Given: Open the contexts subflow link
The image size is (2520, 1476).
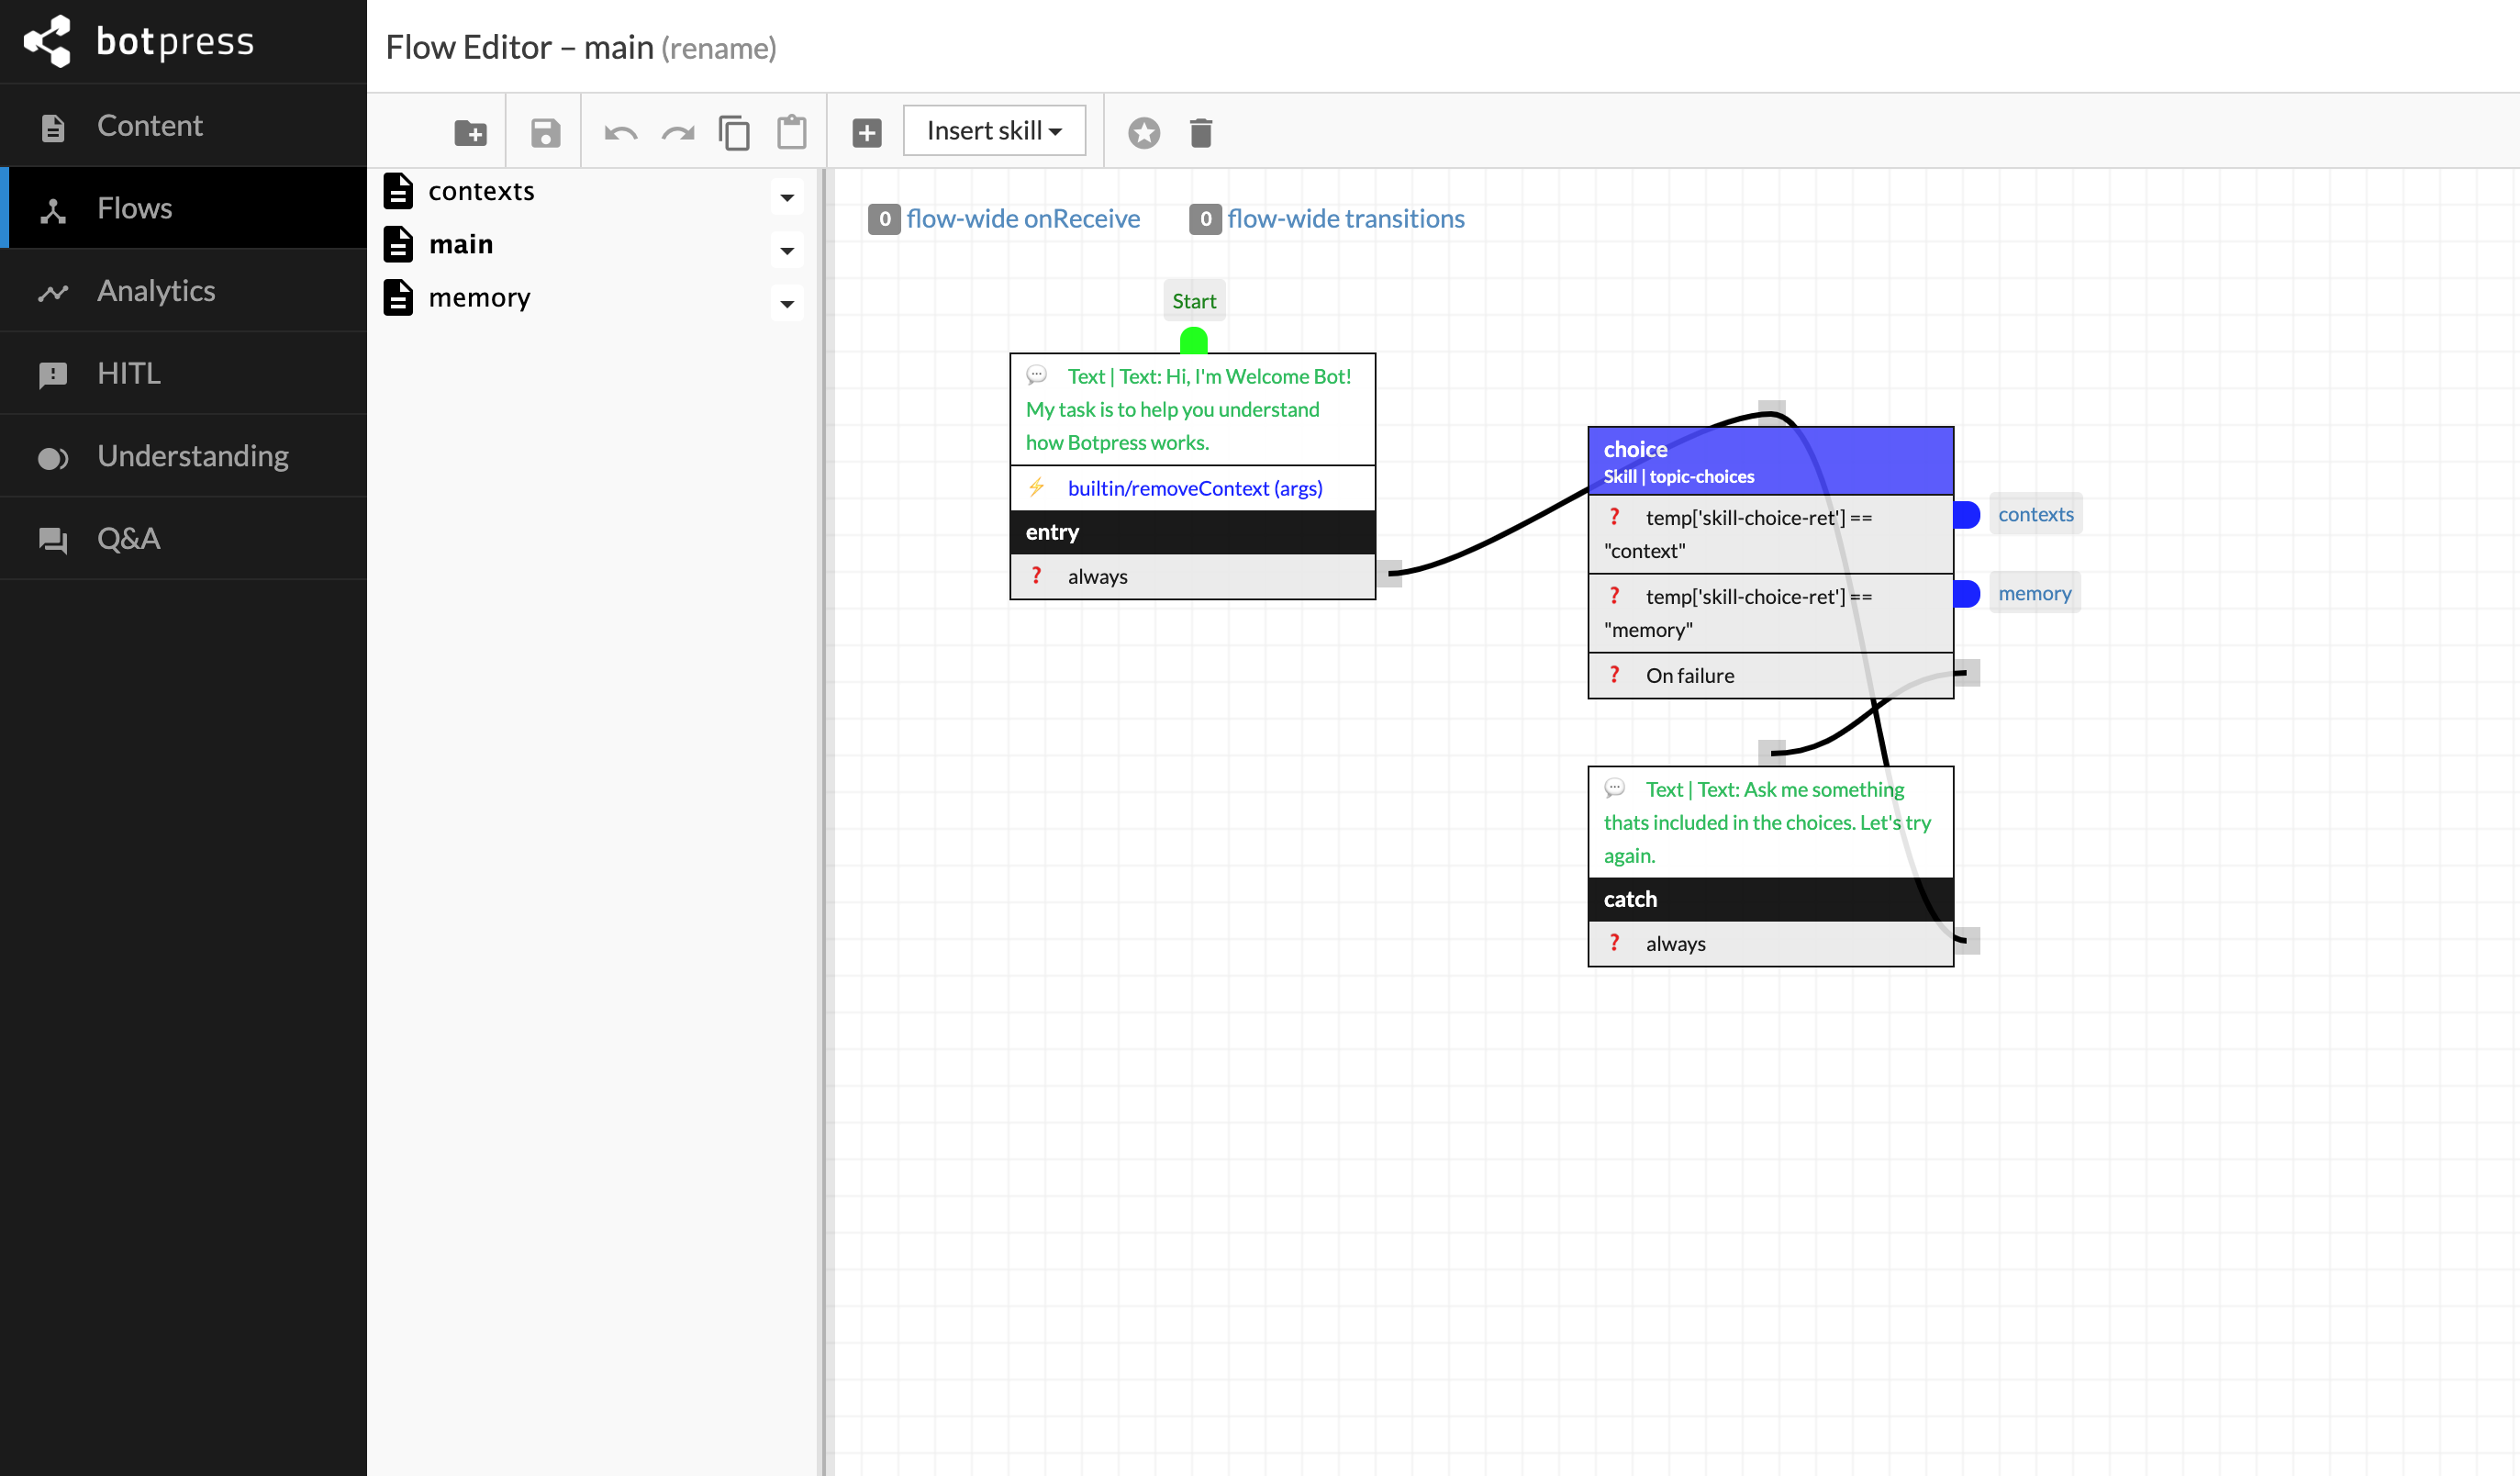Looking at the screenshot, I should click(2036, 514).
